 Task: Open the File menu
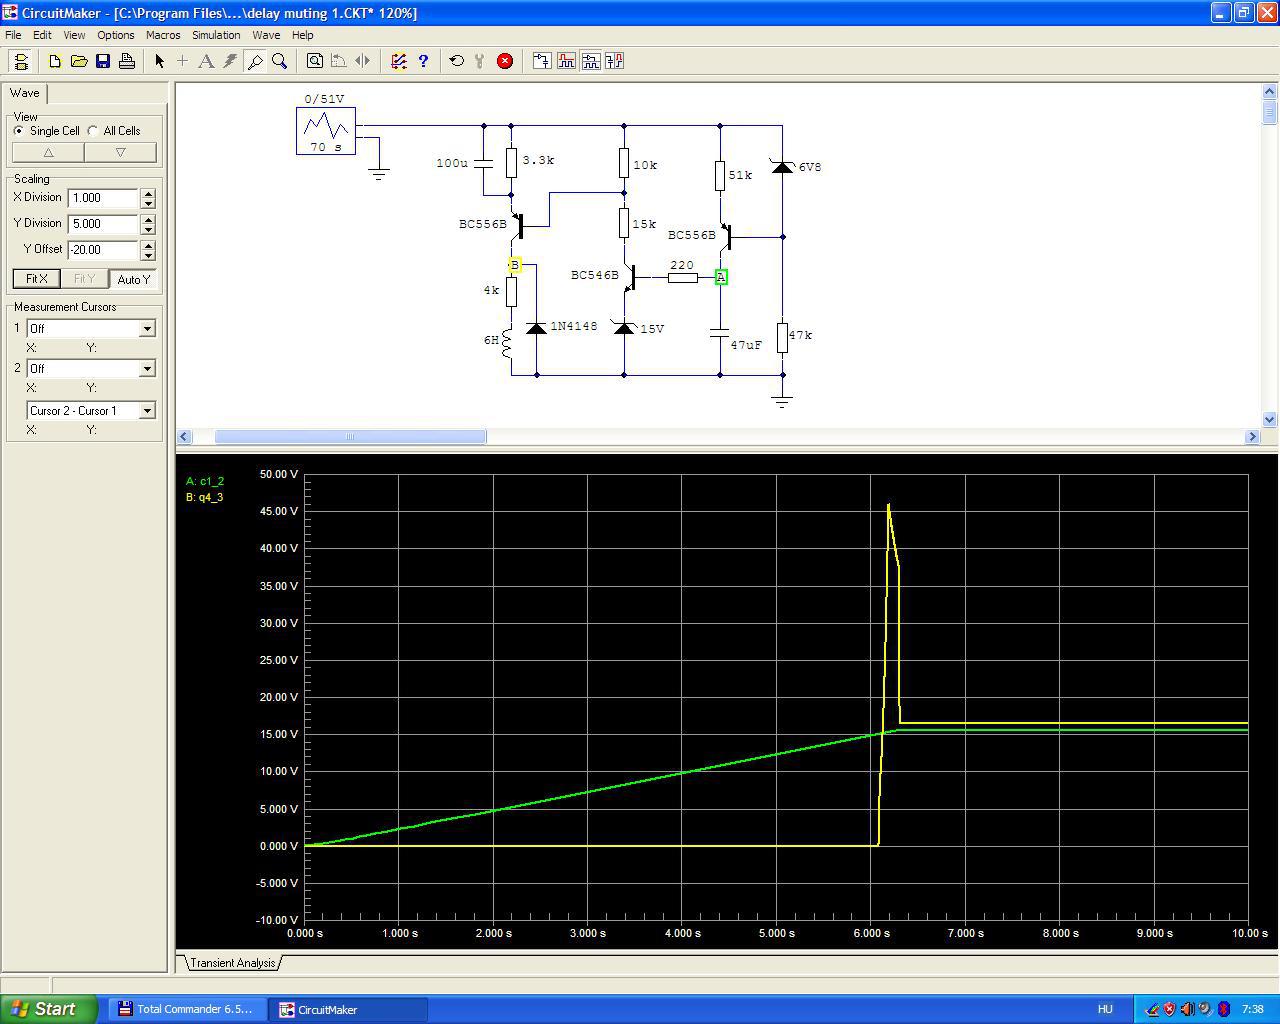pos(13,35)
